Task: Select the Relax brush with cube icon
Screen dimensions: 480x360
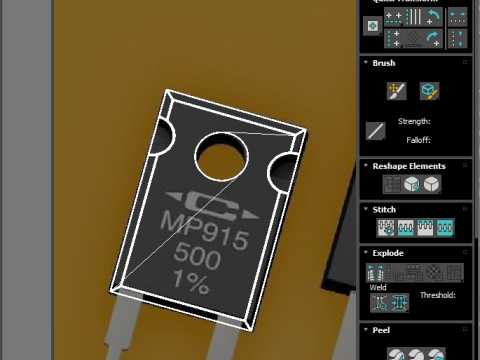Action: click(x=429, y=91)
